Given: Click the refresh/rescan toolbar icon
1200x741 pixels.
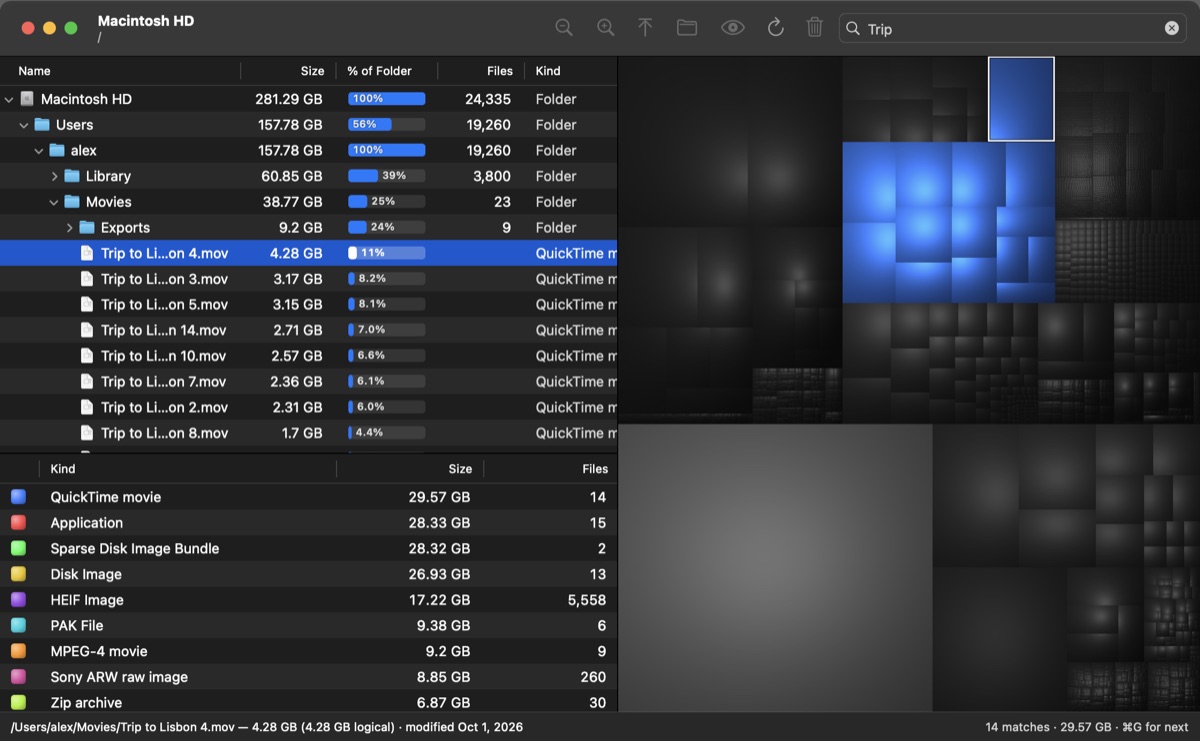Looking at the screenshot, I should [775, 28].
